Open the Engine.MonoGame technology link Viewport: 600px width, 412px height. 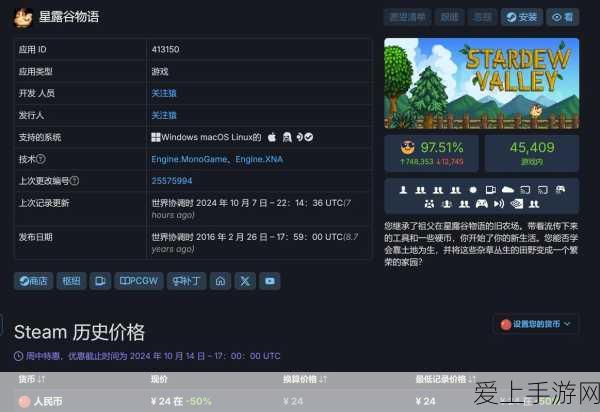point(189,159)
